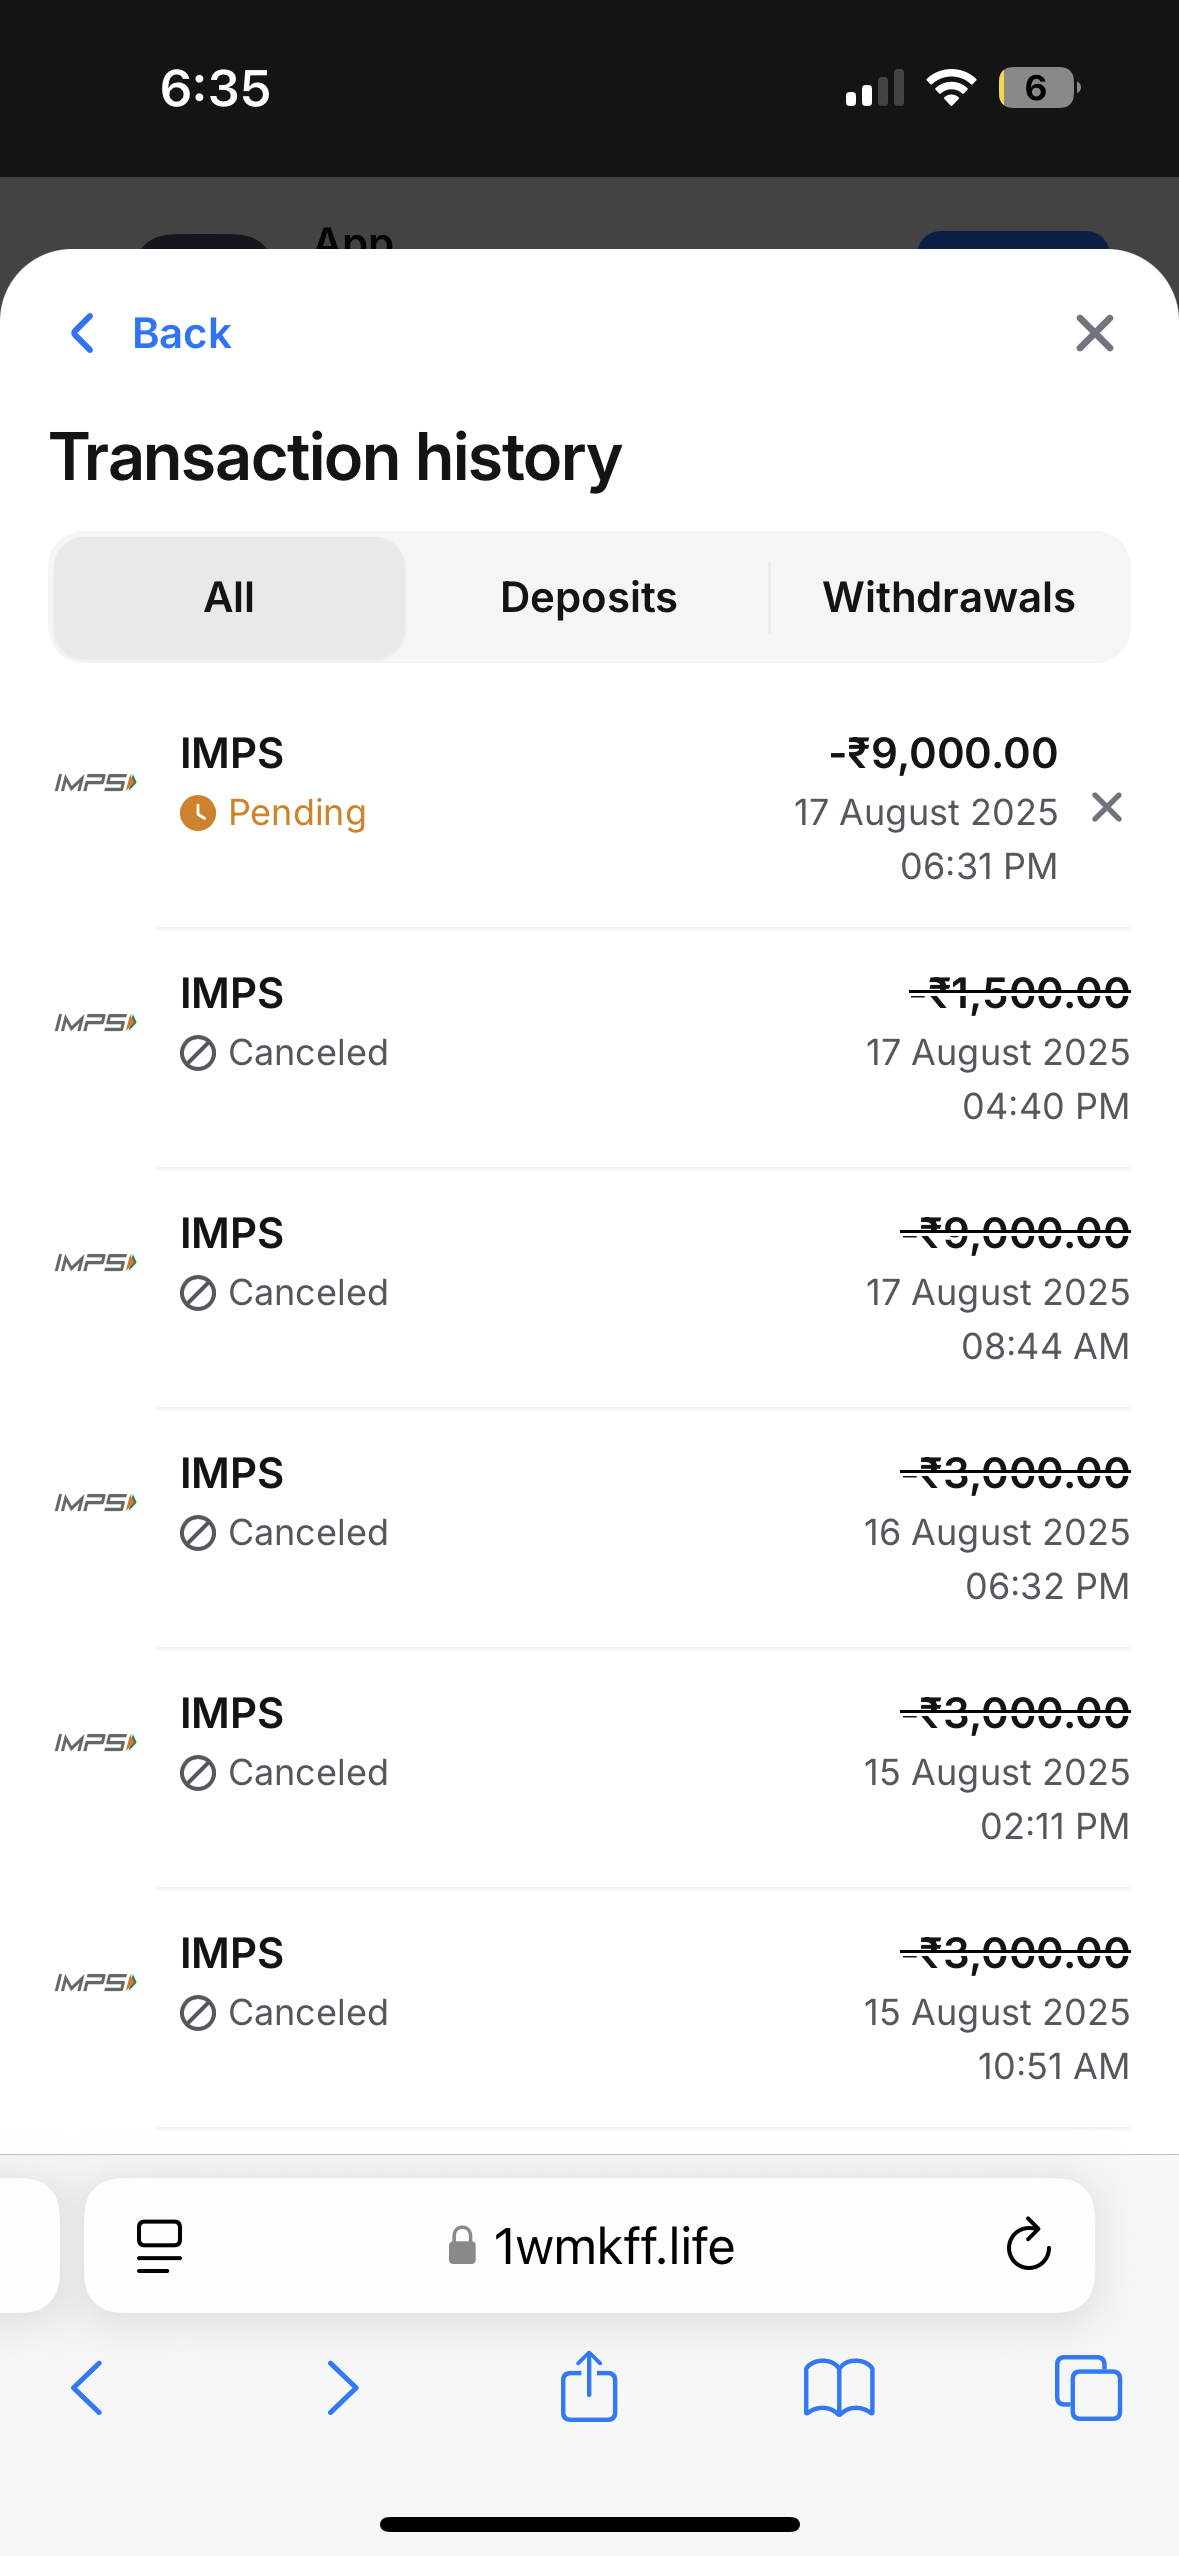Tap the Pending status label
This screenshot has height=2556, width=1179.
(296, 813)
